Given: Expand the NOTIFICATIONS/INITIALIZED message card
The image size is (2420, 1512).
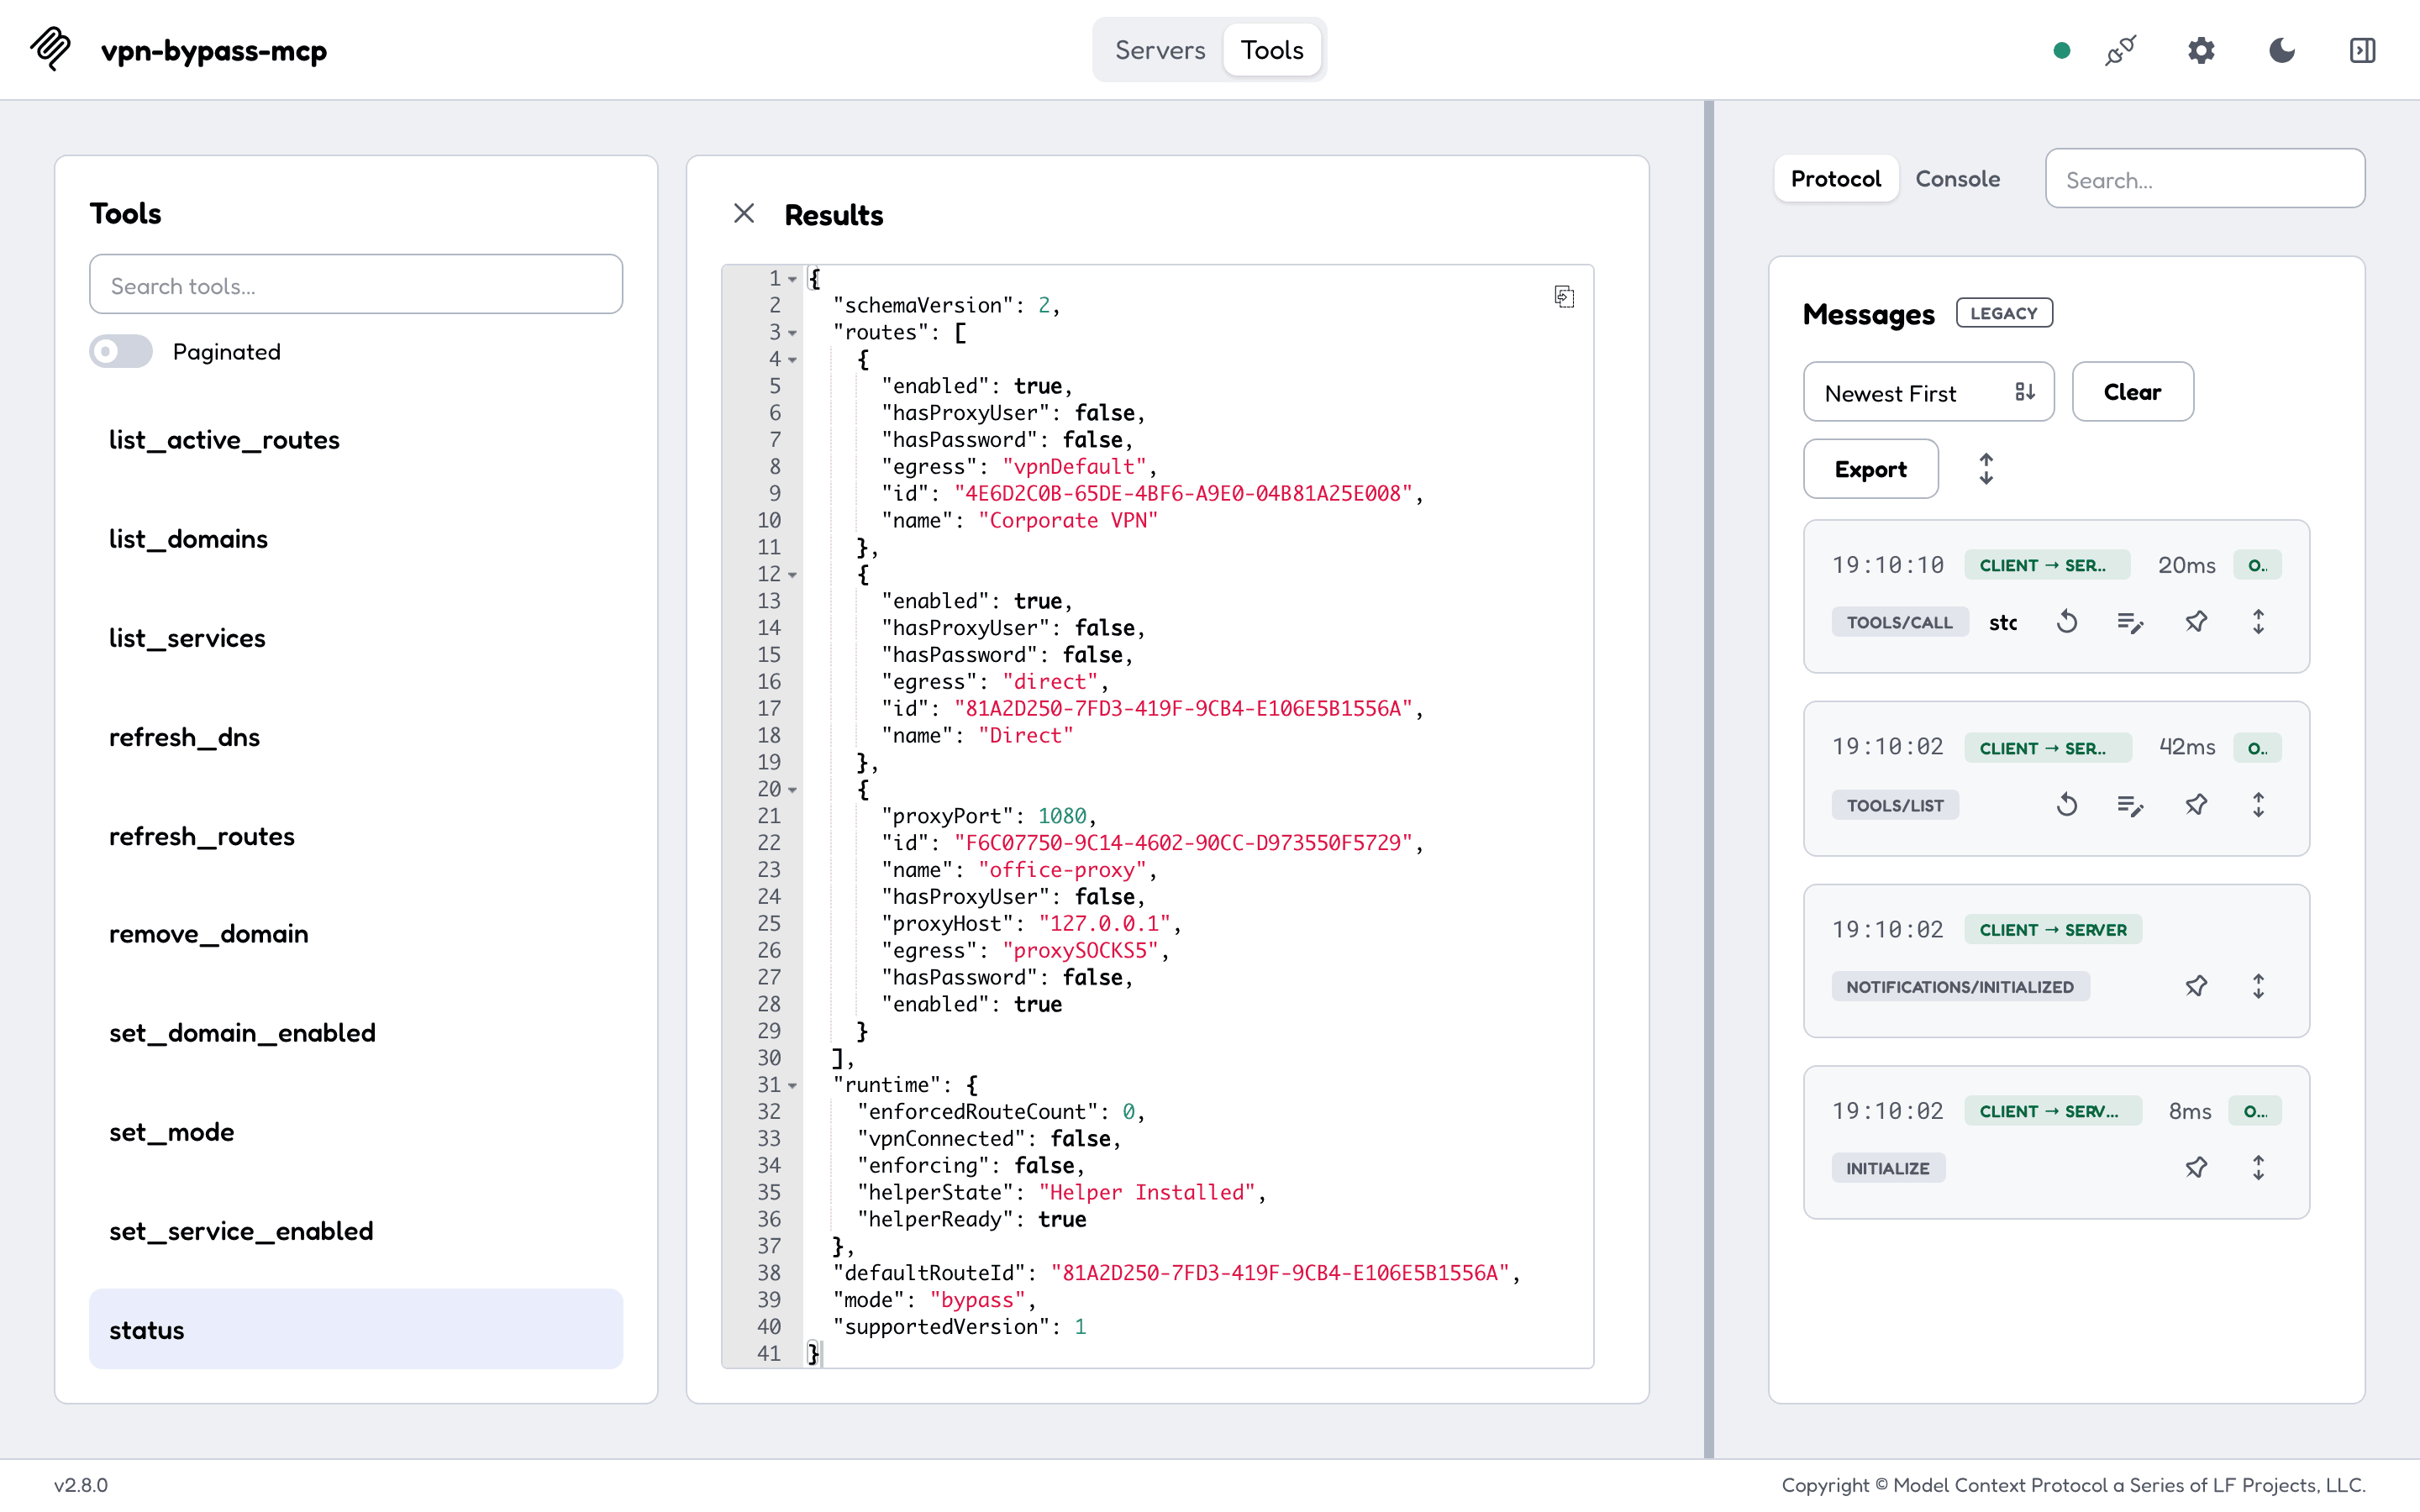Looking at the screenshot, I should pyautogui.click(x=2258, y=987).
